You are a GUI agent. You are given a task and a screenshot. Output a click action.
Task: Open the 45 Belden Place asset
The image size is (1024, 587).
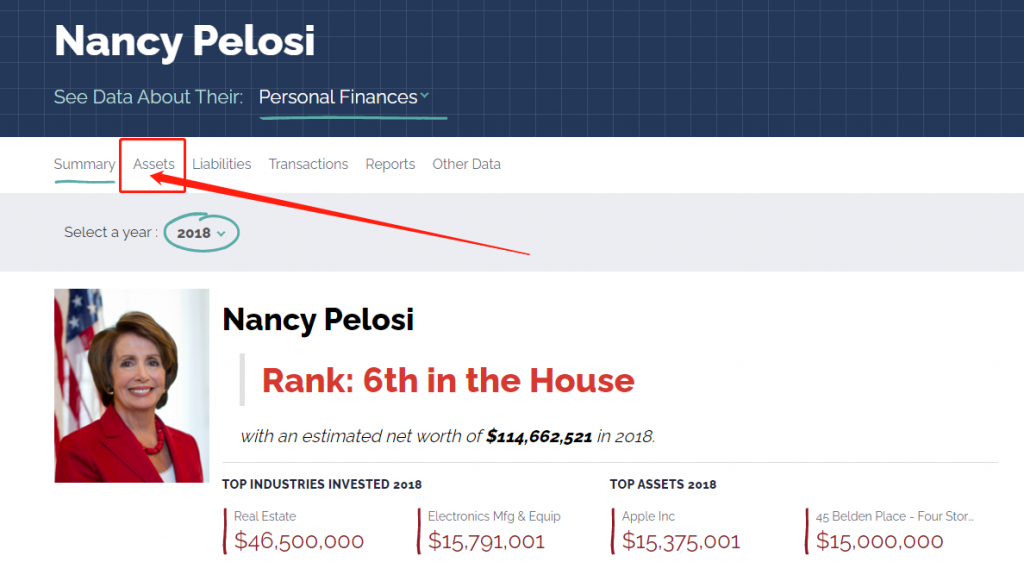pyautogui.click(x=894, y=516)
